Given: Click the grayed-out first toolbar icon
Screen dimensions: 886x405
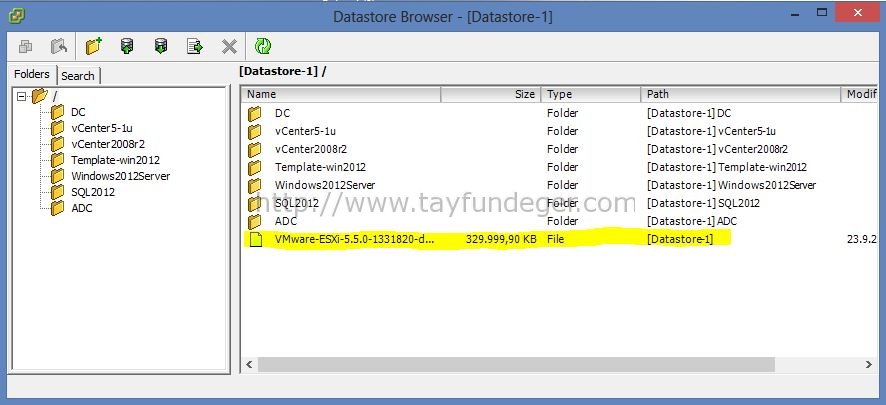Looking at the screenshot, I should pos(25,46).
